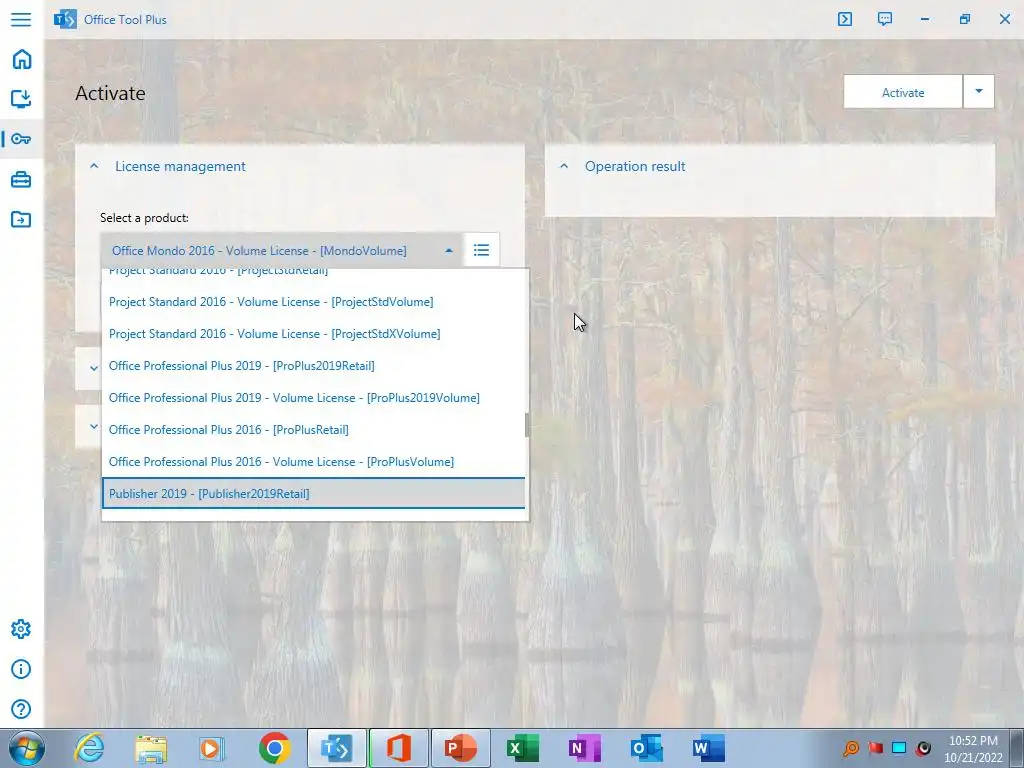Open Excel from taskbar
Screen dimensions: 1024x768
[x=522, y=748]
